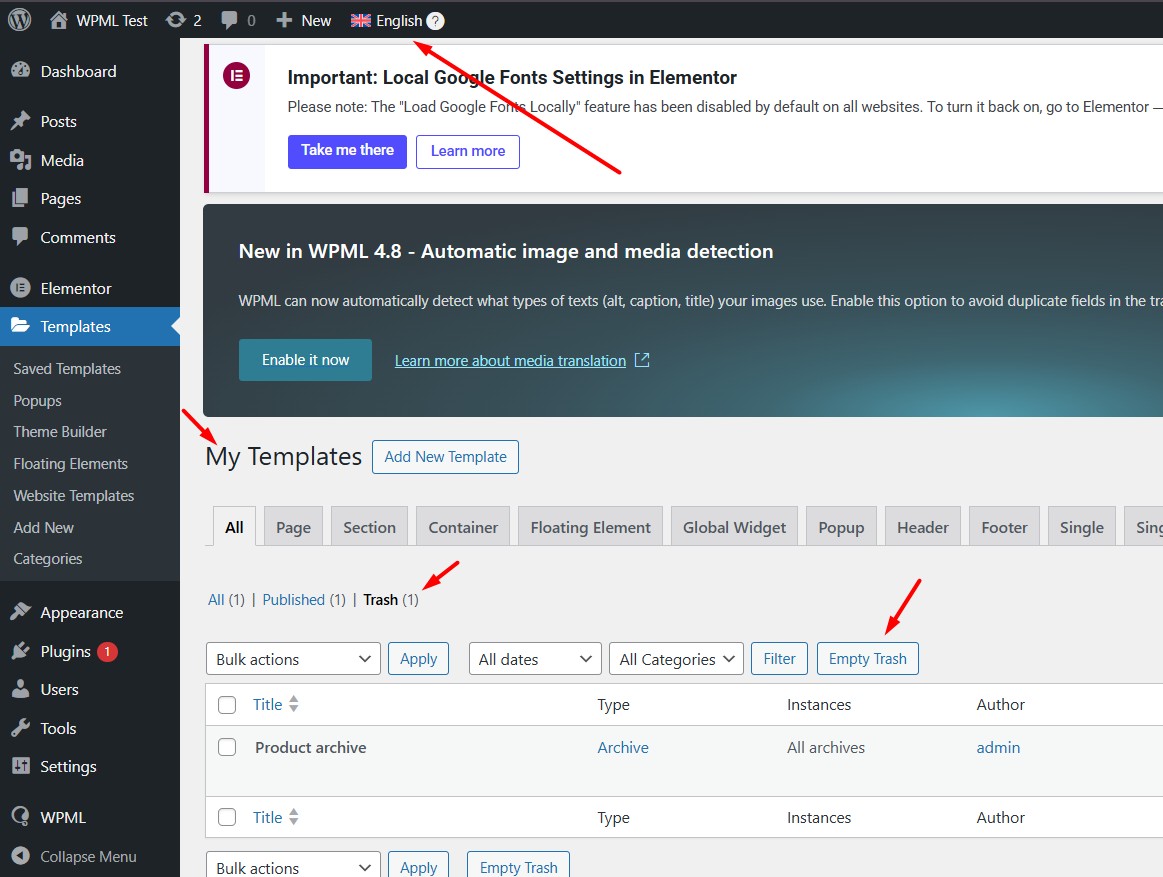Sort by Title arrows in top header
This screenshot has height=877, width=1163.
tap(294, 704)
